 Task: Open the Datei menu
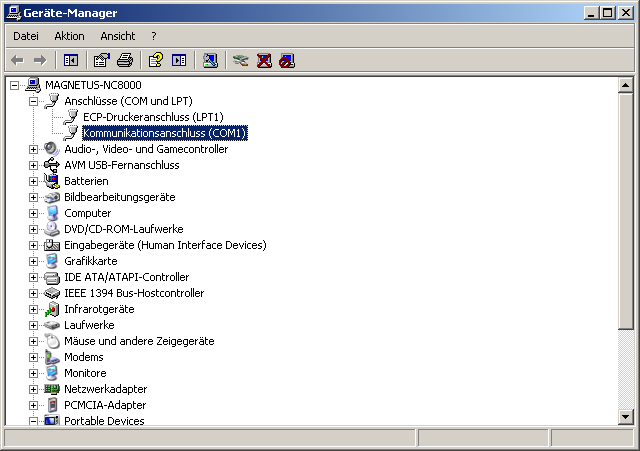pos(26,36)
